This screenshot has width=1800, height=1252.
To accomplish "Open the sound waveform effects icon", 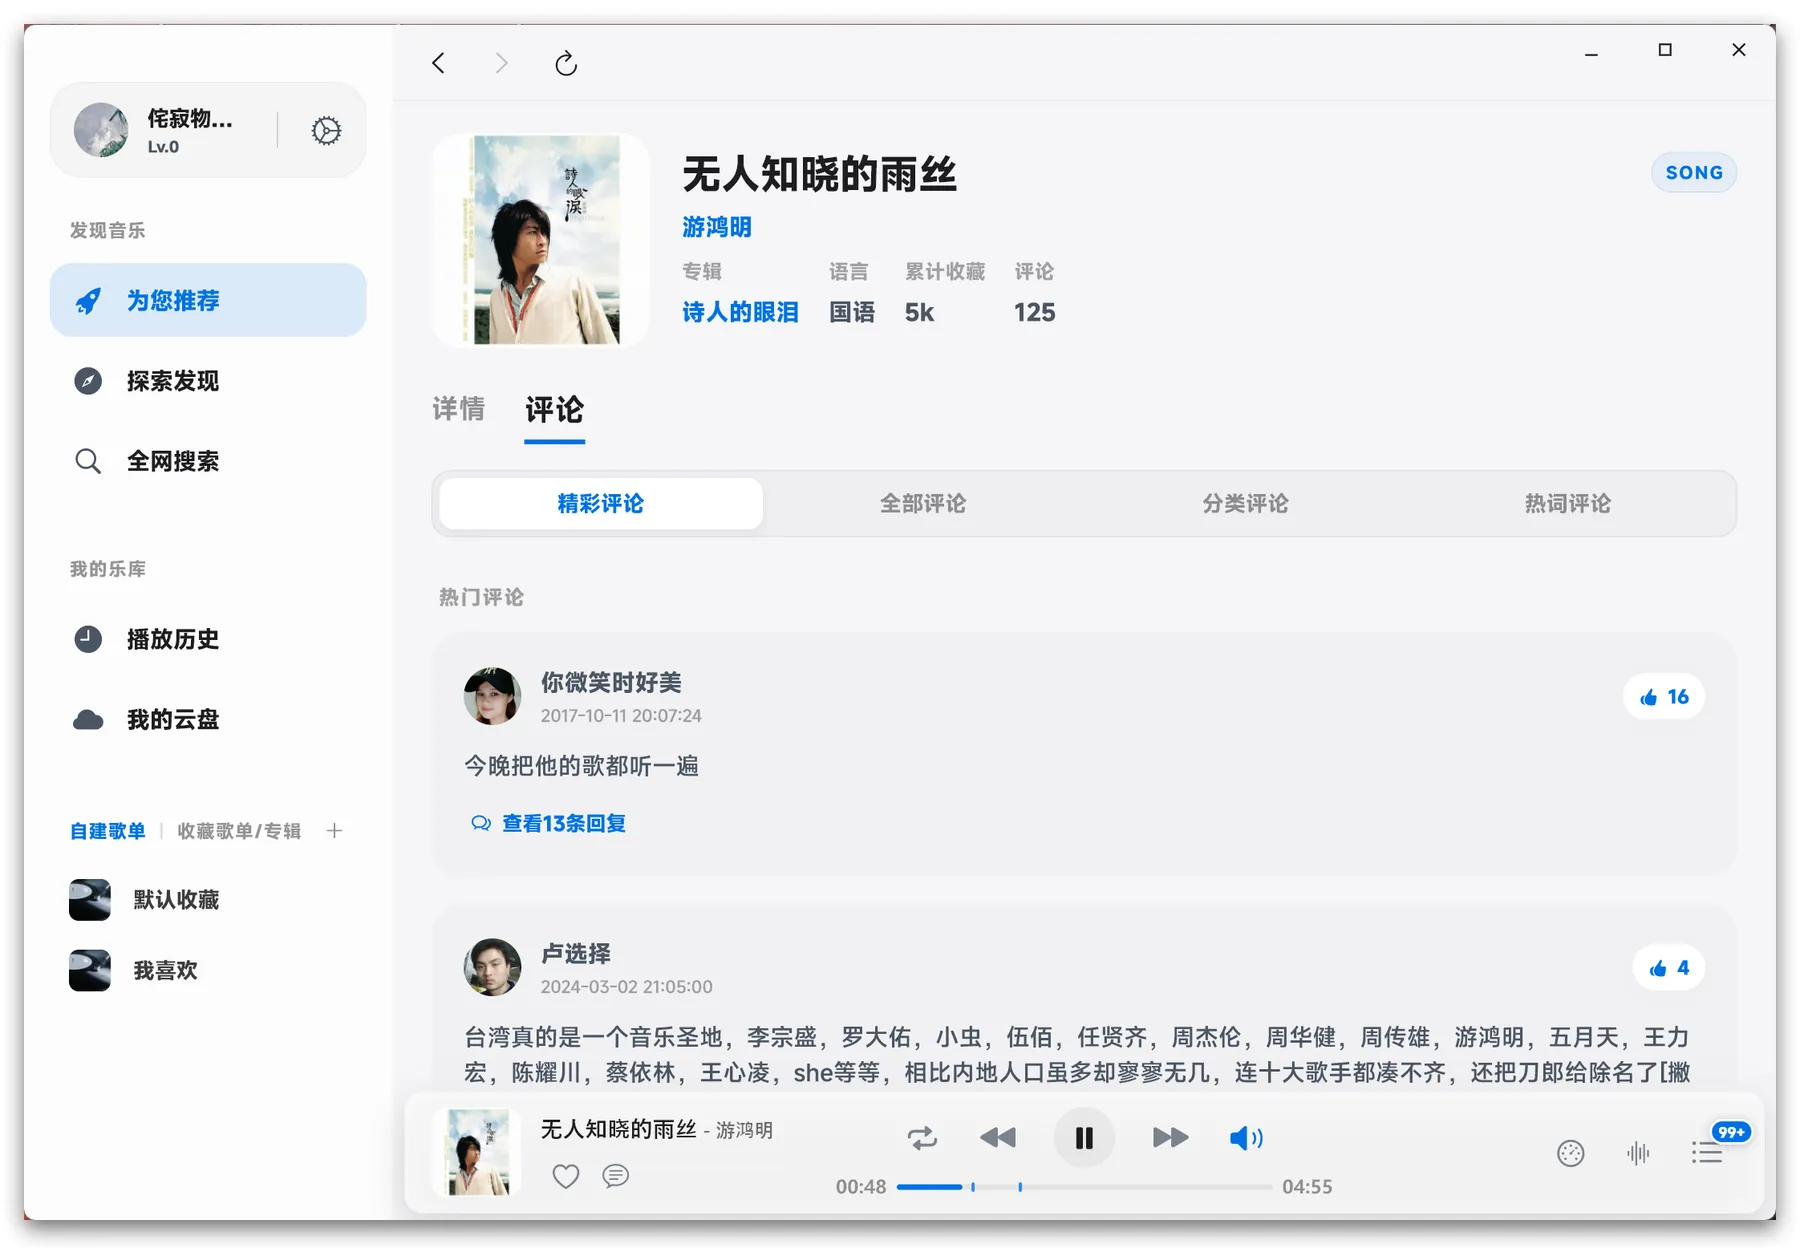I will pyautogui.click(x=1638, y=1153).
